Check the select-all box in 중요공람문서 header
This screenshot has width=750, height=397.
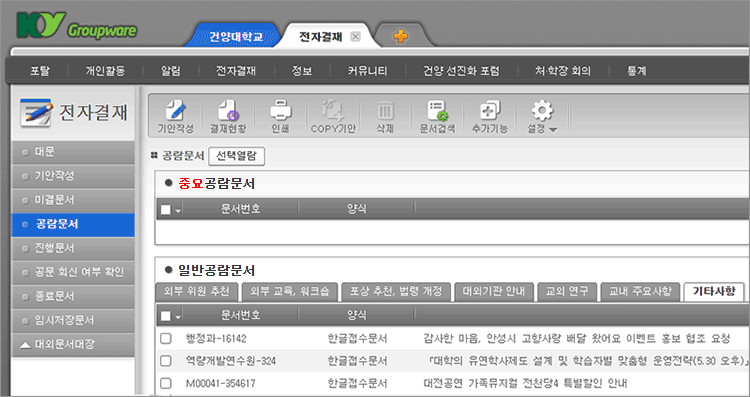point(165,210)
